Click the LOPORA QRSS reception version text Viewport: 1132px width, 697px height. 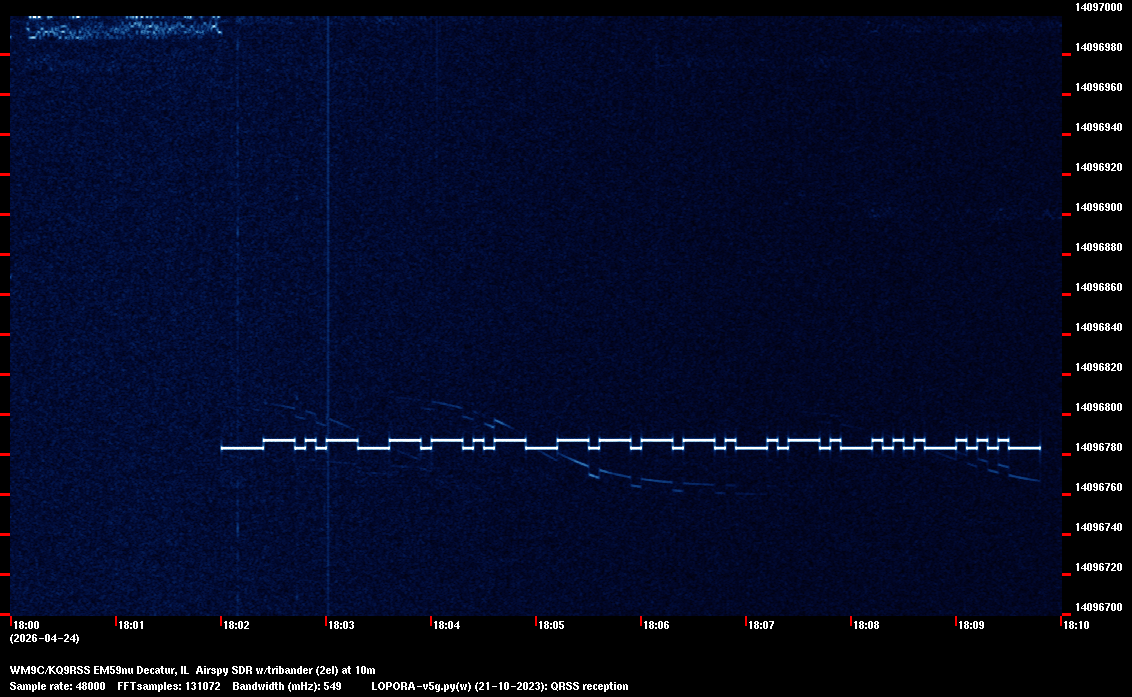499,686
